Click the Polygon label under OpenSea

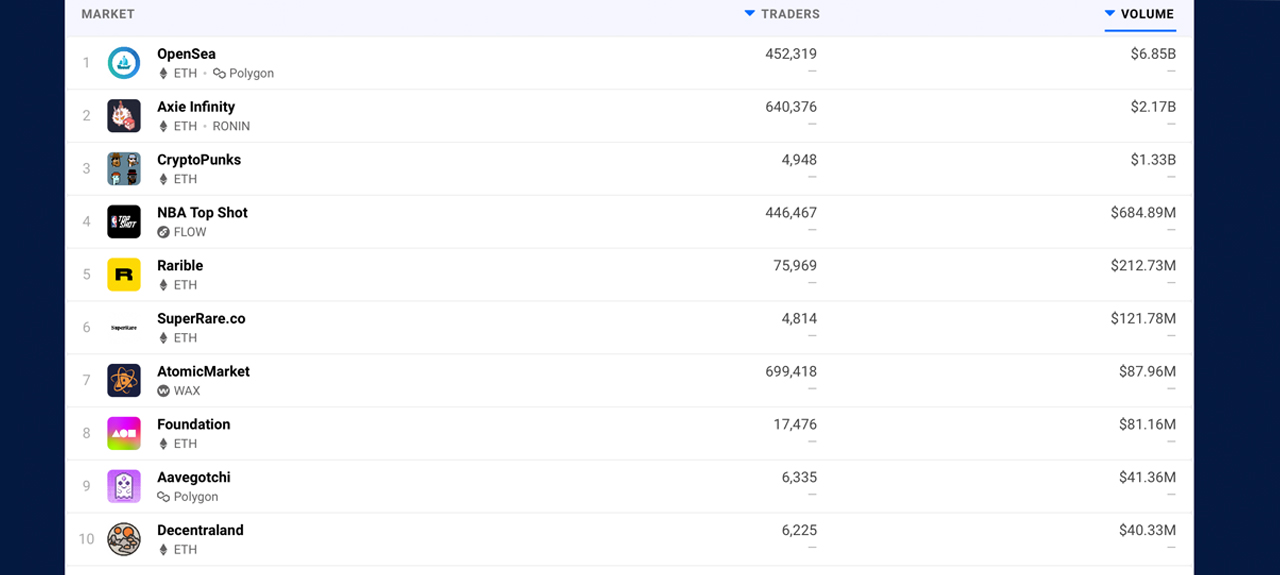pos(251,74)
